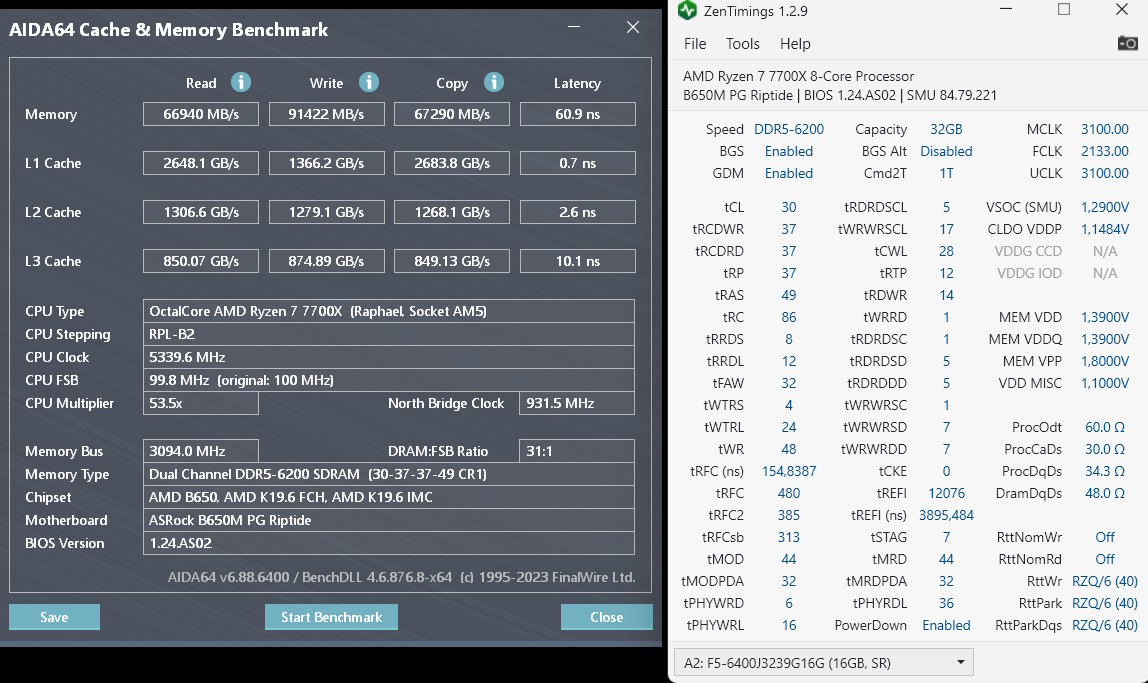Click the BIOS Version value 1.24.AS02
1148x683 pixels.
click(389, 543)
